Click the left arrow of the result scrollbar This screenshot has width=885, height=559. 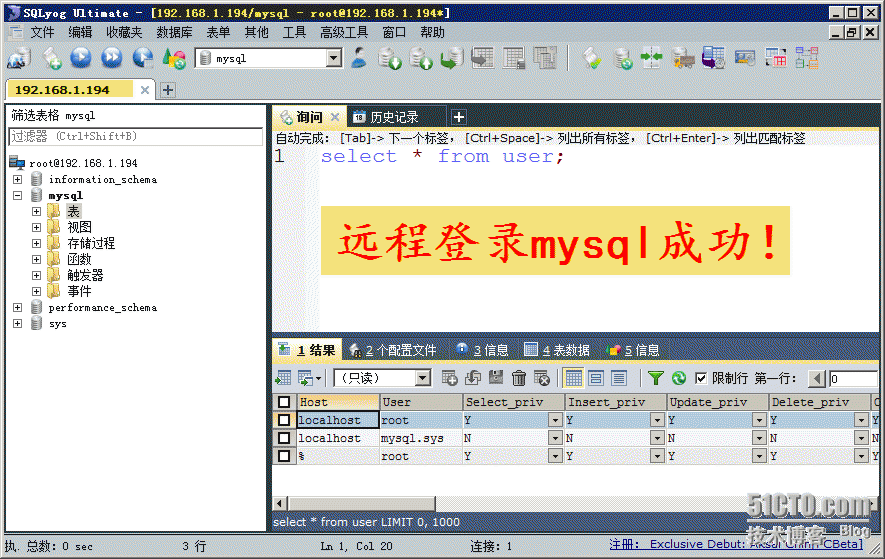click(x=280, y=503)
